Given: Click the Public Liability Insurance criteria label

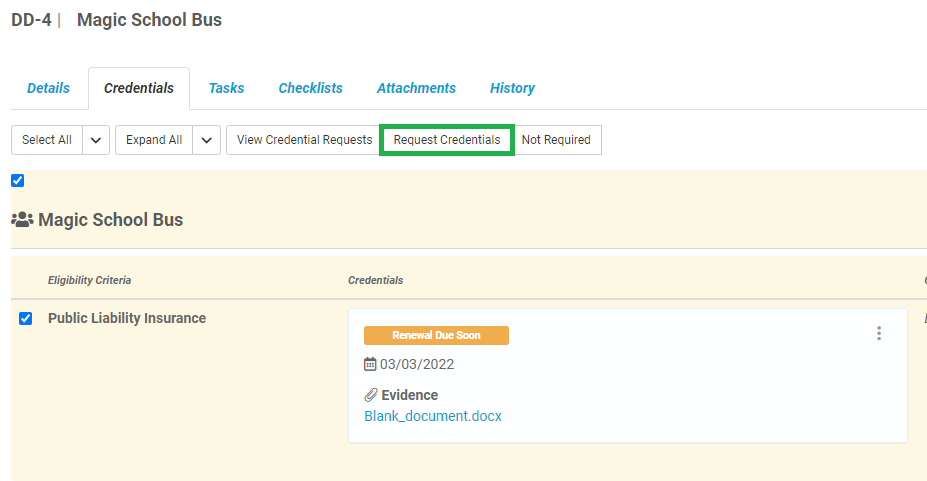Looking at the screenshot, I should click(127, 318).
